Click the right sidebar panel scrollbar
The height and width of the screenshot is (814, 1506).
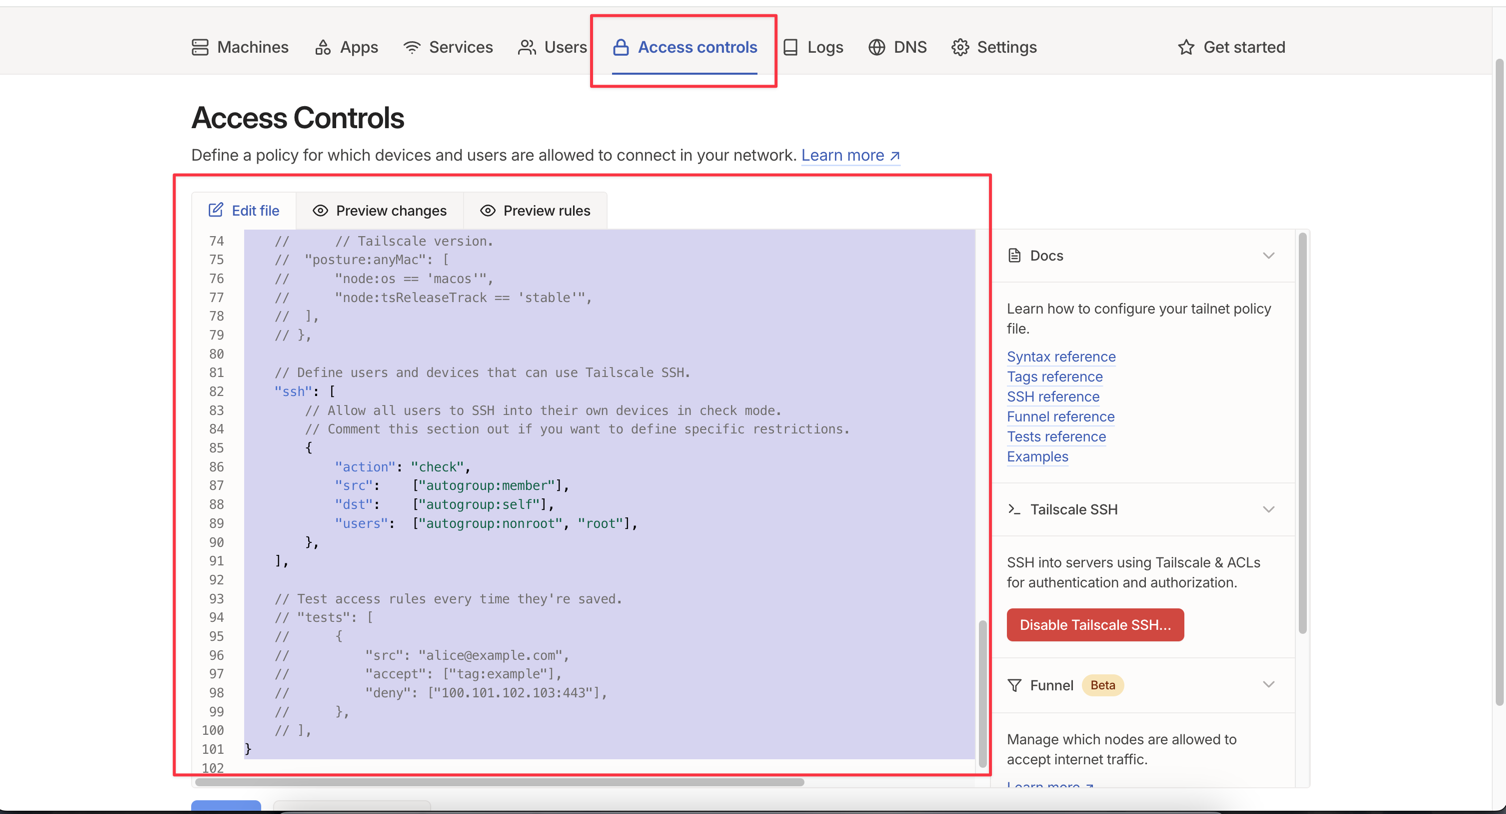(x=1302, y=433)
